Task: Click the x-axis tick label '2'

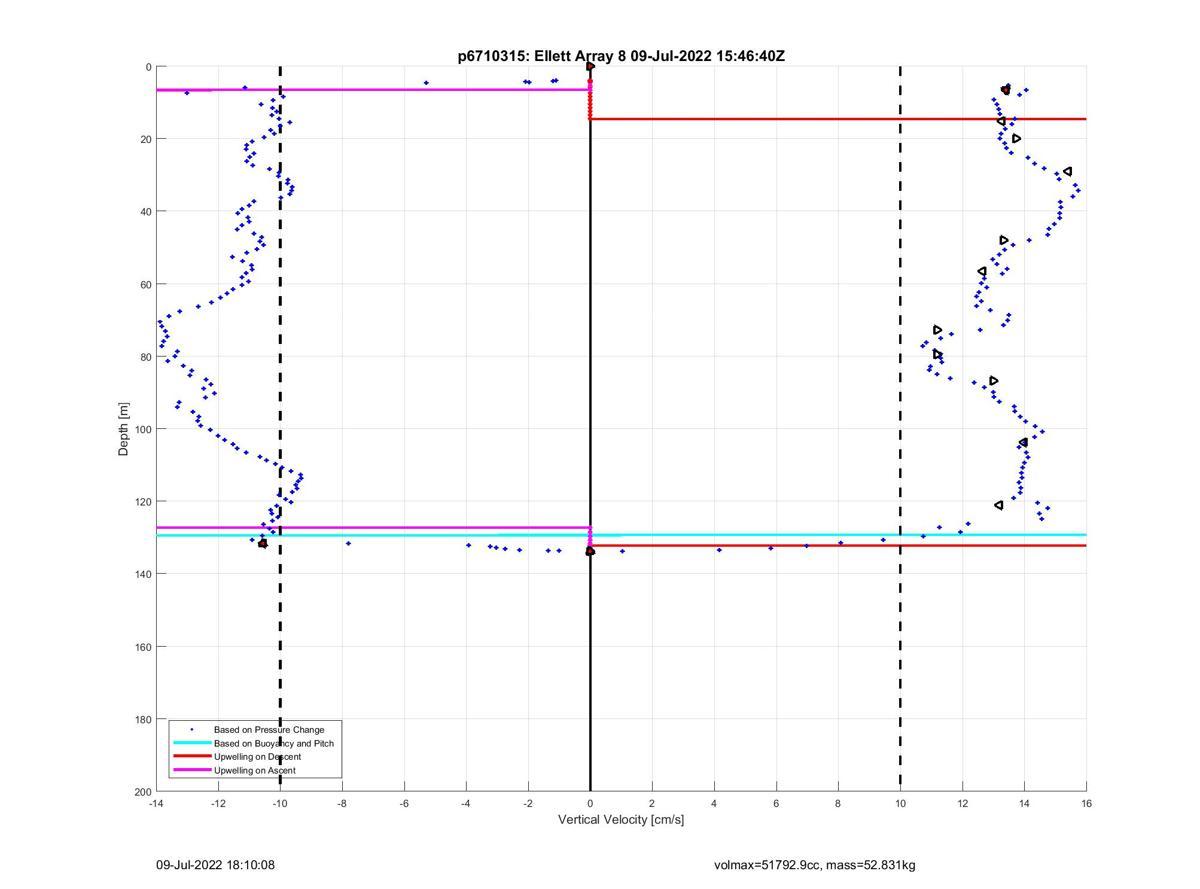Action: [652, 803]
